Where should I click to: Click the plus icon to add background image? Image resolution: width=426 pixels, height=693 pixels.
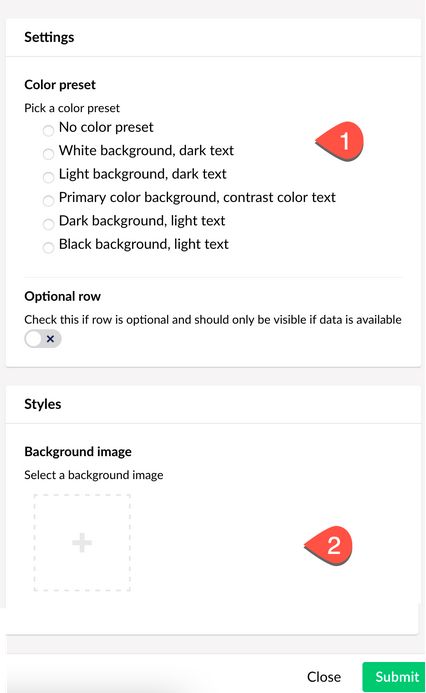(82, 543)
